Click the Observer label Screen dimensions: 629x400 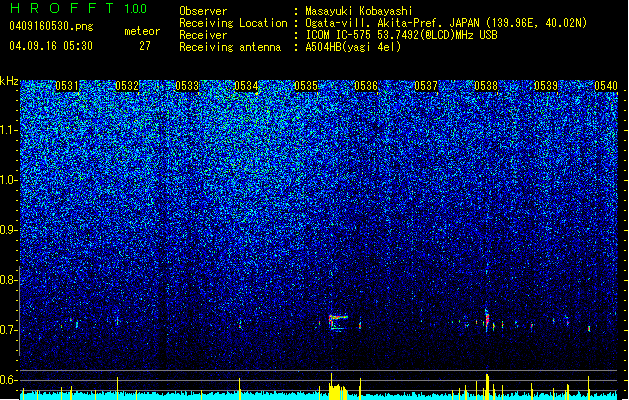(203, 11)
